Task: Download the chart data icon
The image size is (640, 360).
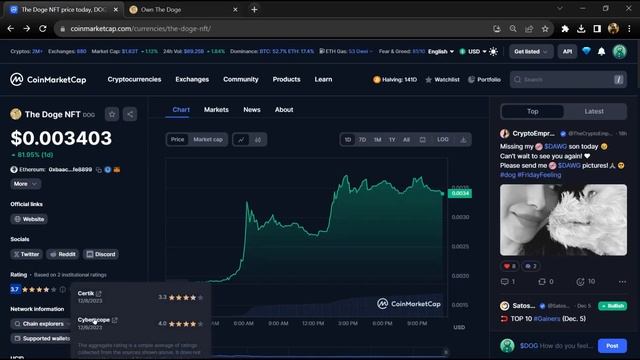Action: [463, 140]
